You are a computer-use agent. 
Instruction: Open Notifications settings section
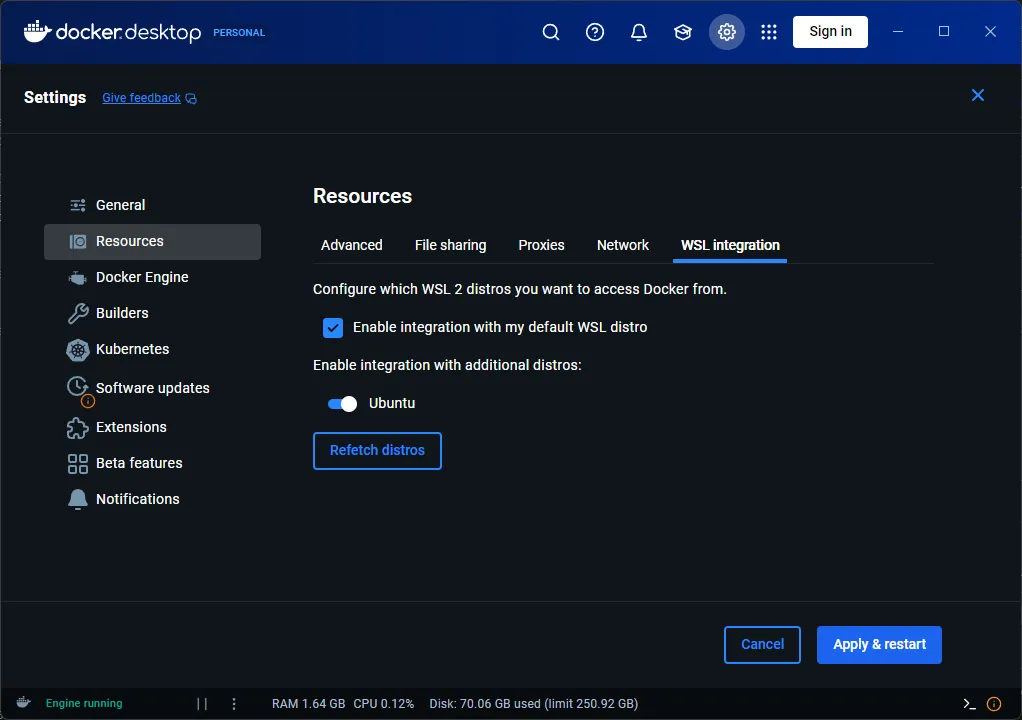click(x=153, y=499)
